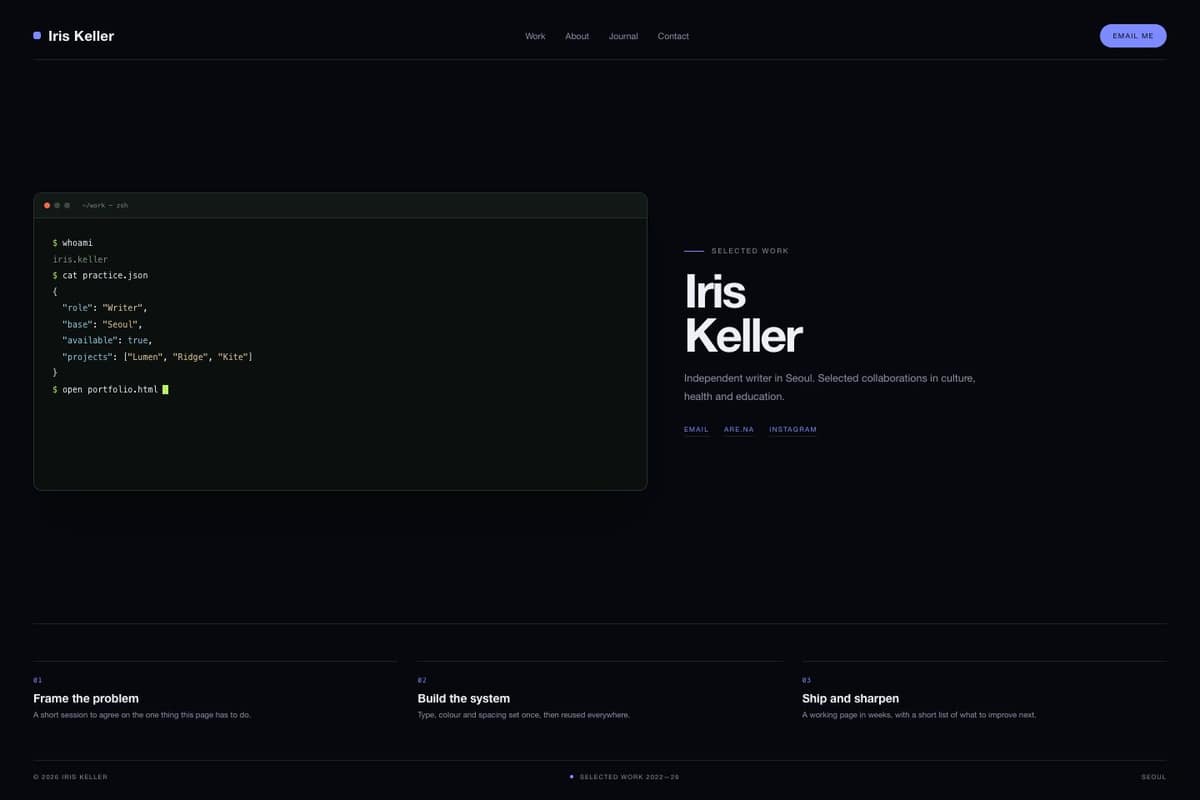Viewport: 1200px width, 800px height.
Task: Select the iris.keller output line
Action: [80, 259]
